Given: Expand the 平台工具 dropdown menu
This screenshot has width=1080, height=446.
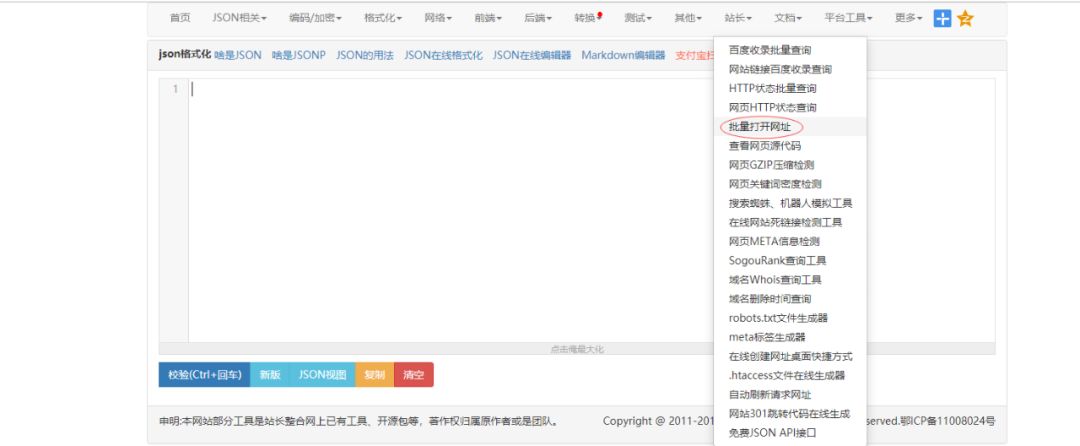Looking at the screenshot, I should tap(849, 19).
